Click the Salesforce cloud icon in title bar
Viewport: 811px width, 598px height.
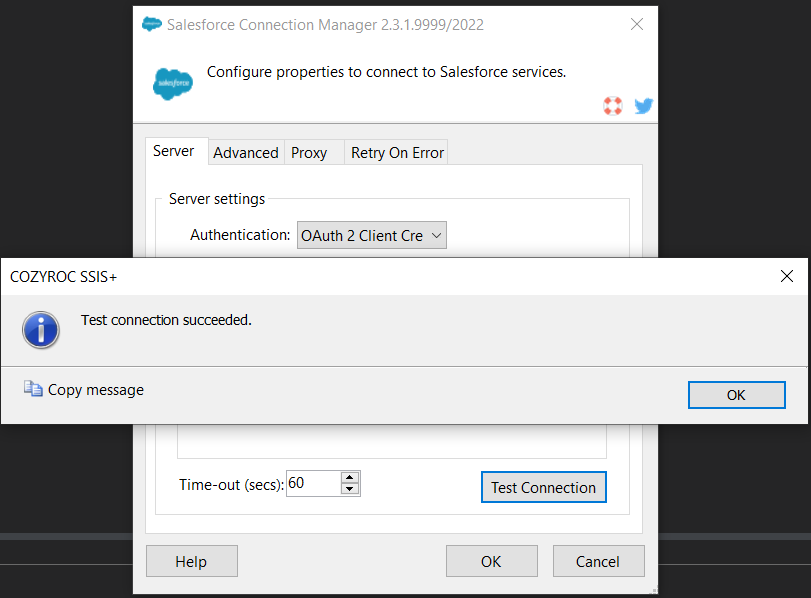[x=152, y=24]
